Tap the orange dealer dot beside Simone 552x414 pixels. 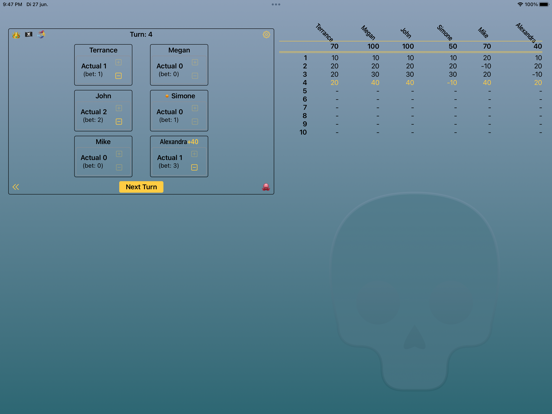point(167,96)
